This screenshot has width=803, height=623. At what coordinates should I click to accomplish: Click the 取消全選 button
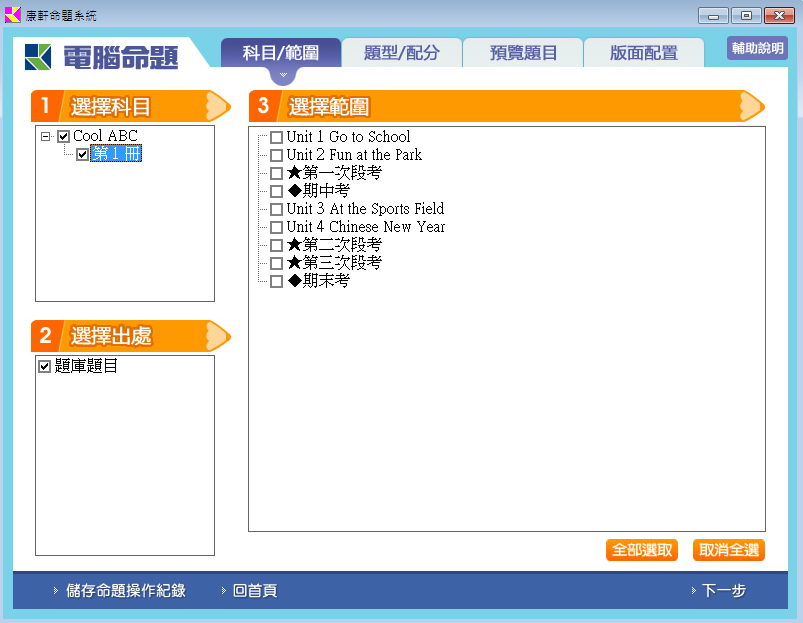(729, 550)
